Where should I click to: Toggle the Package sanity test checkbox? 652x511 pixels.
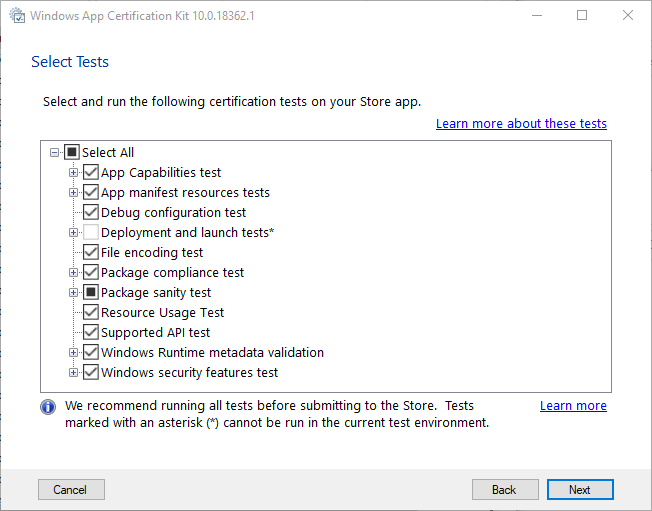coord(91,292)
